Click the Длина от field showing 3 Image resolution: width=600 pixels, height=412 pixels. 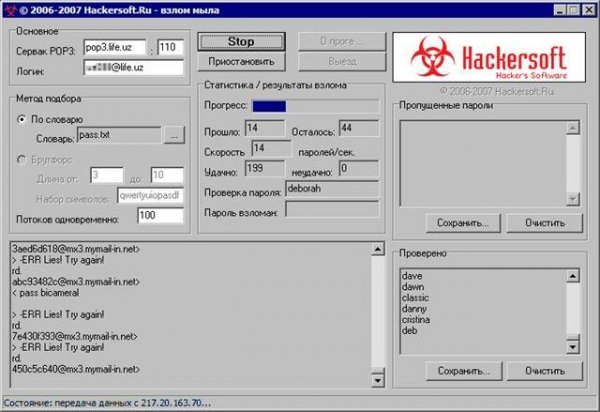point(107,175)
